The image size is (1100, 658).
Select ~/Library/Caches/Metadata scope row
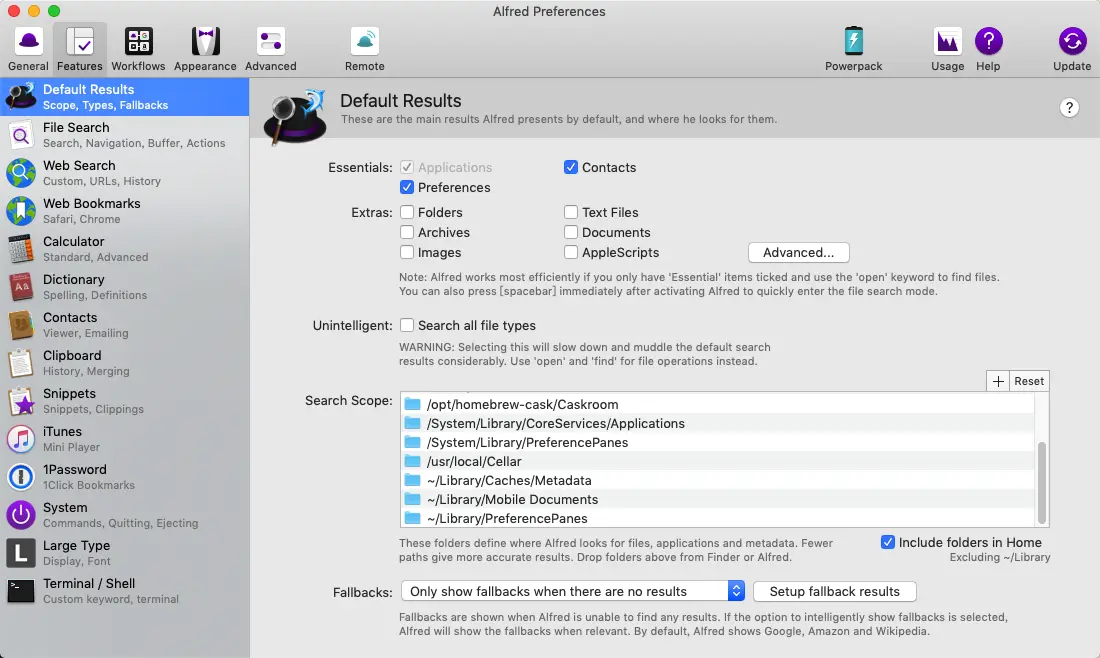717,480
